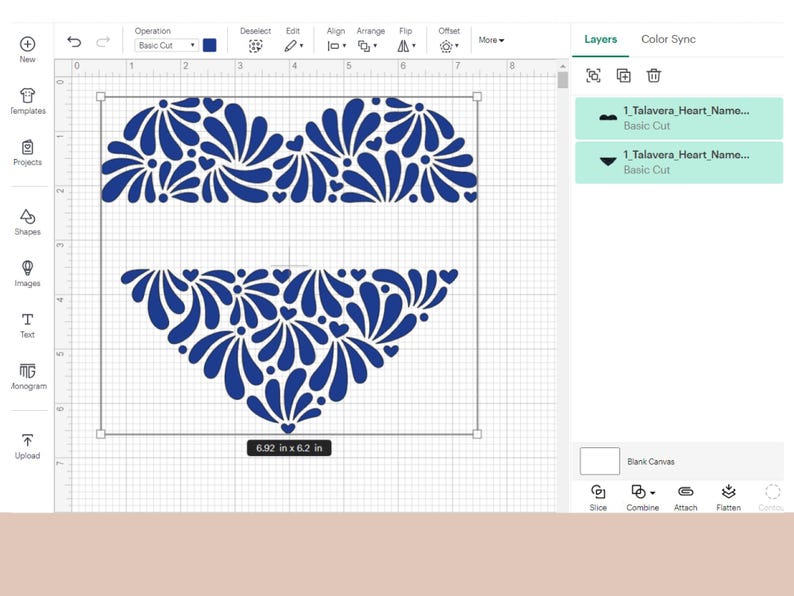Open the Combine dropdown
794x596 pixels.
coord(643,498)
